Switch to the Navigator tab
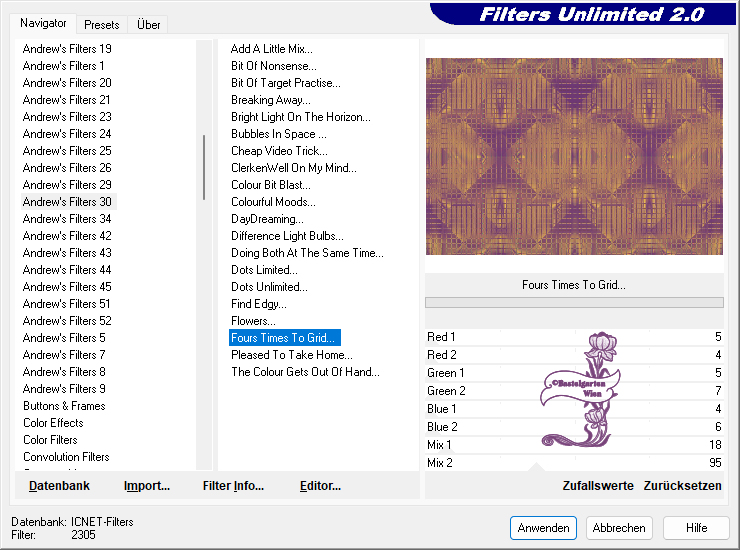The width and height of the screenshot is (740, 550). click(43, 23)
